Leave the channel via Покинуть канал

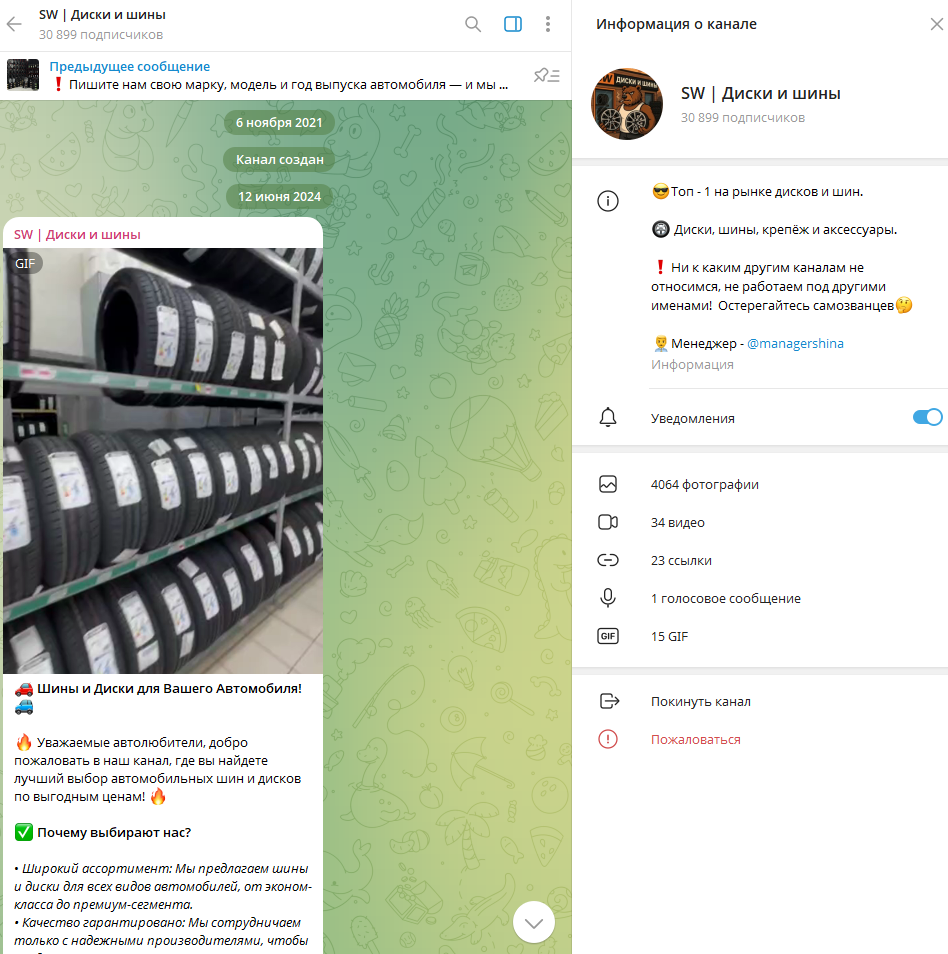(700, 702)
